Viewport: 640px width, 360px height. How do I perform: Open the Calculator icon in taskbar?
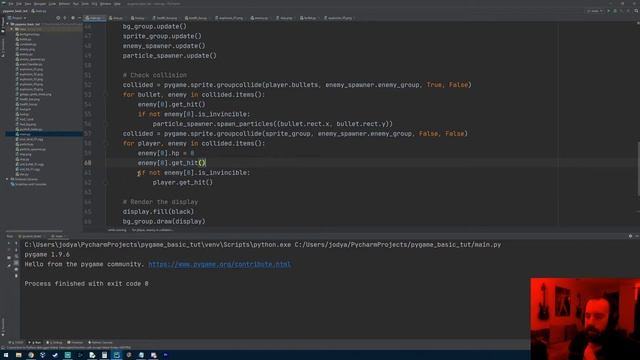point(104,355)
